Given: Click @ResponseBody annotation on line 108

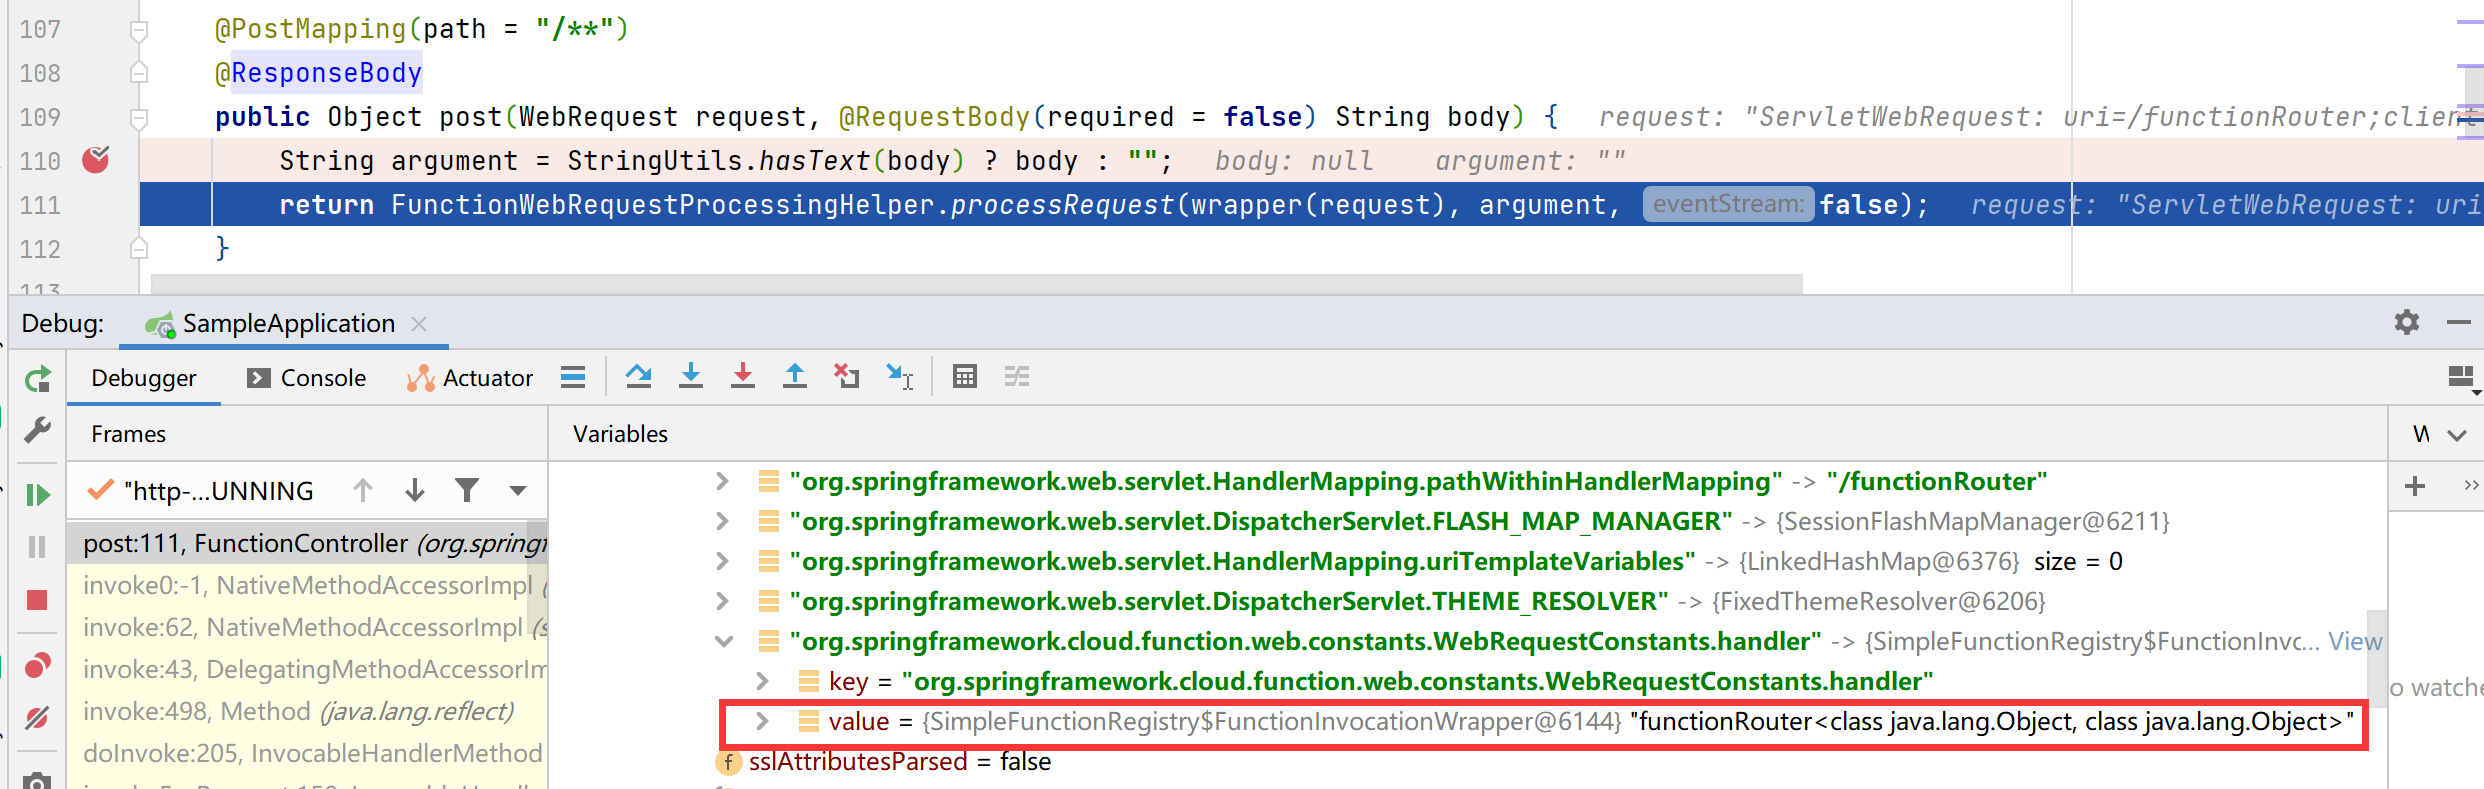Looking at the screenshot, I should [x=319, y=73].
